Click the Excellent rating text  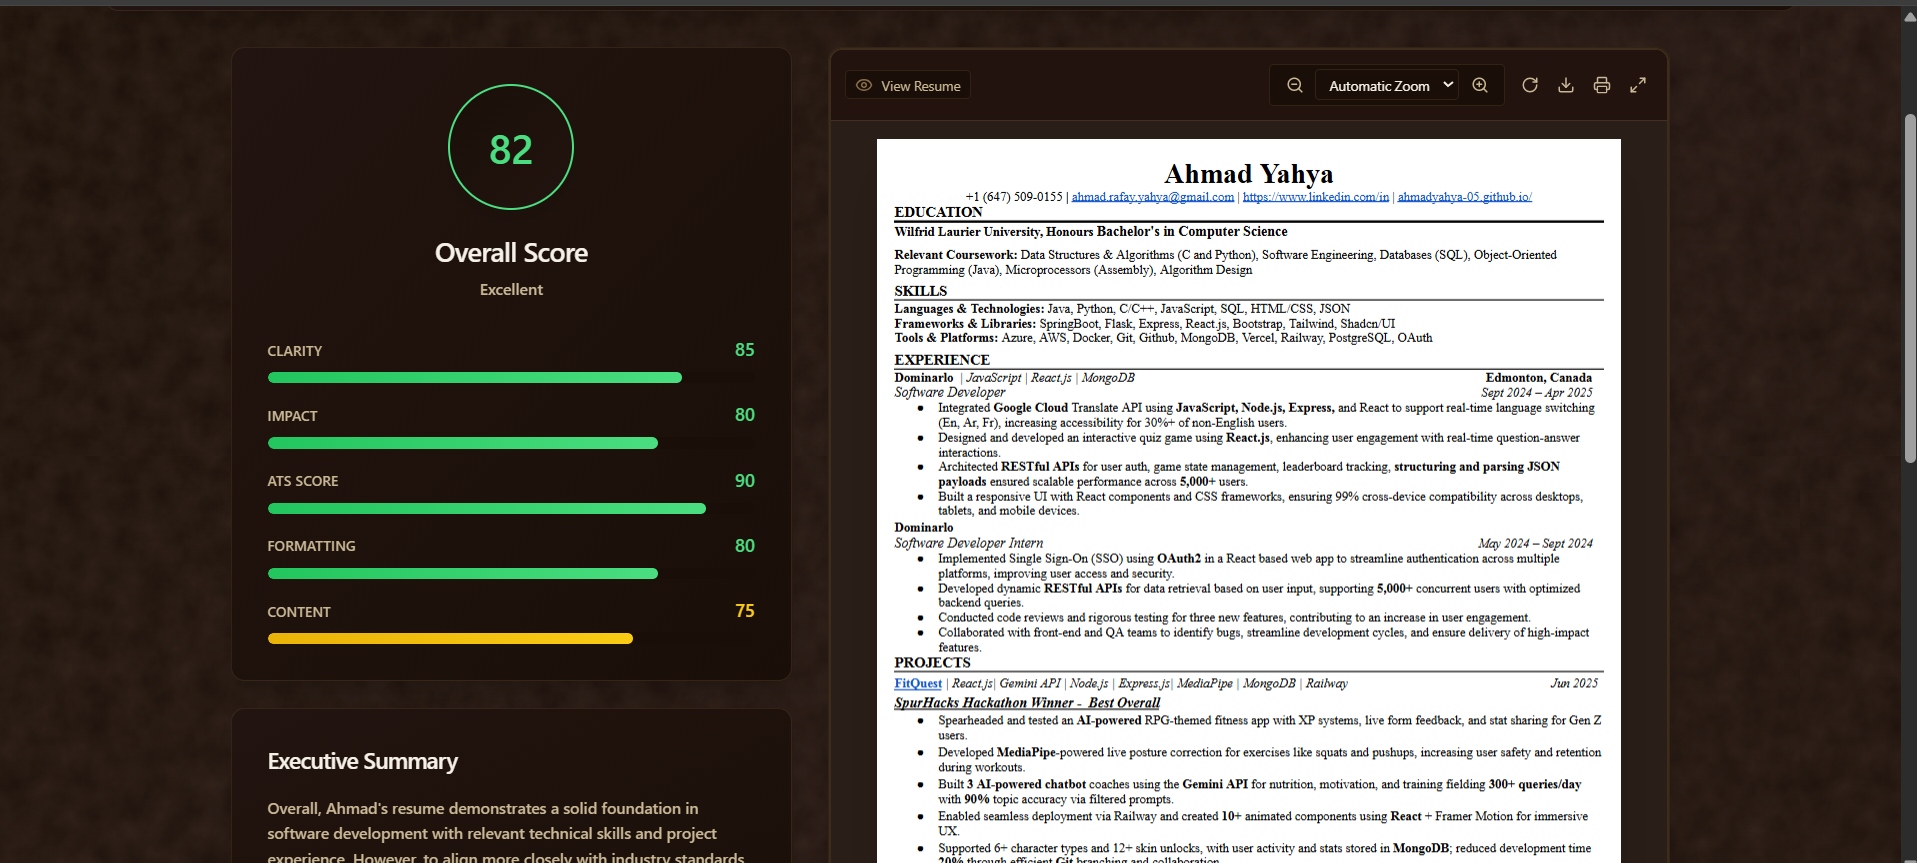pos(511,290)
